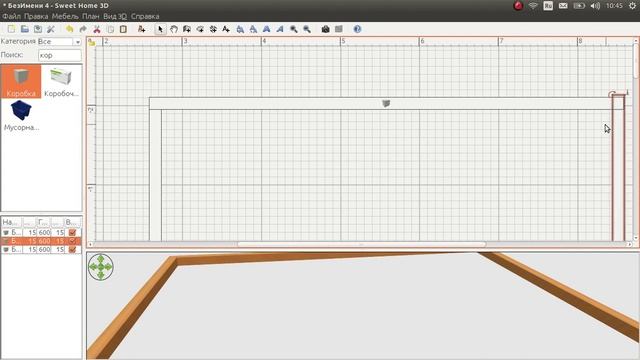The height and width of the screenshot is (360, 640).
Task: Open the Справка menu
Action: 145,16
